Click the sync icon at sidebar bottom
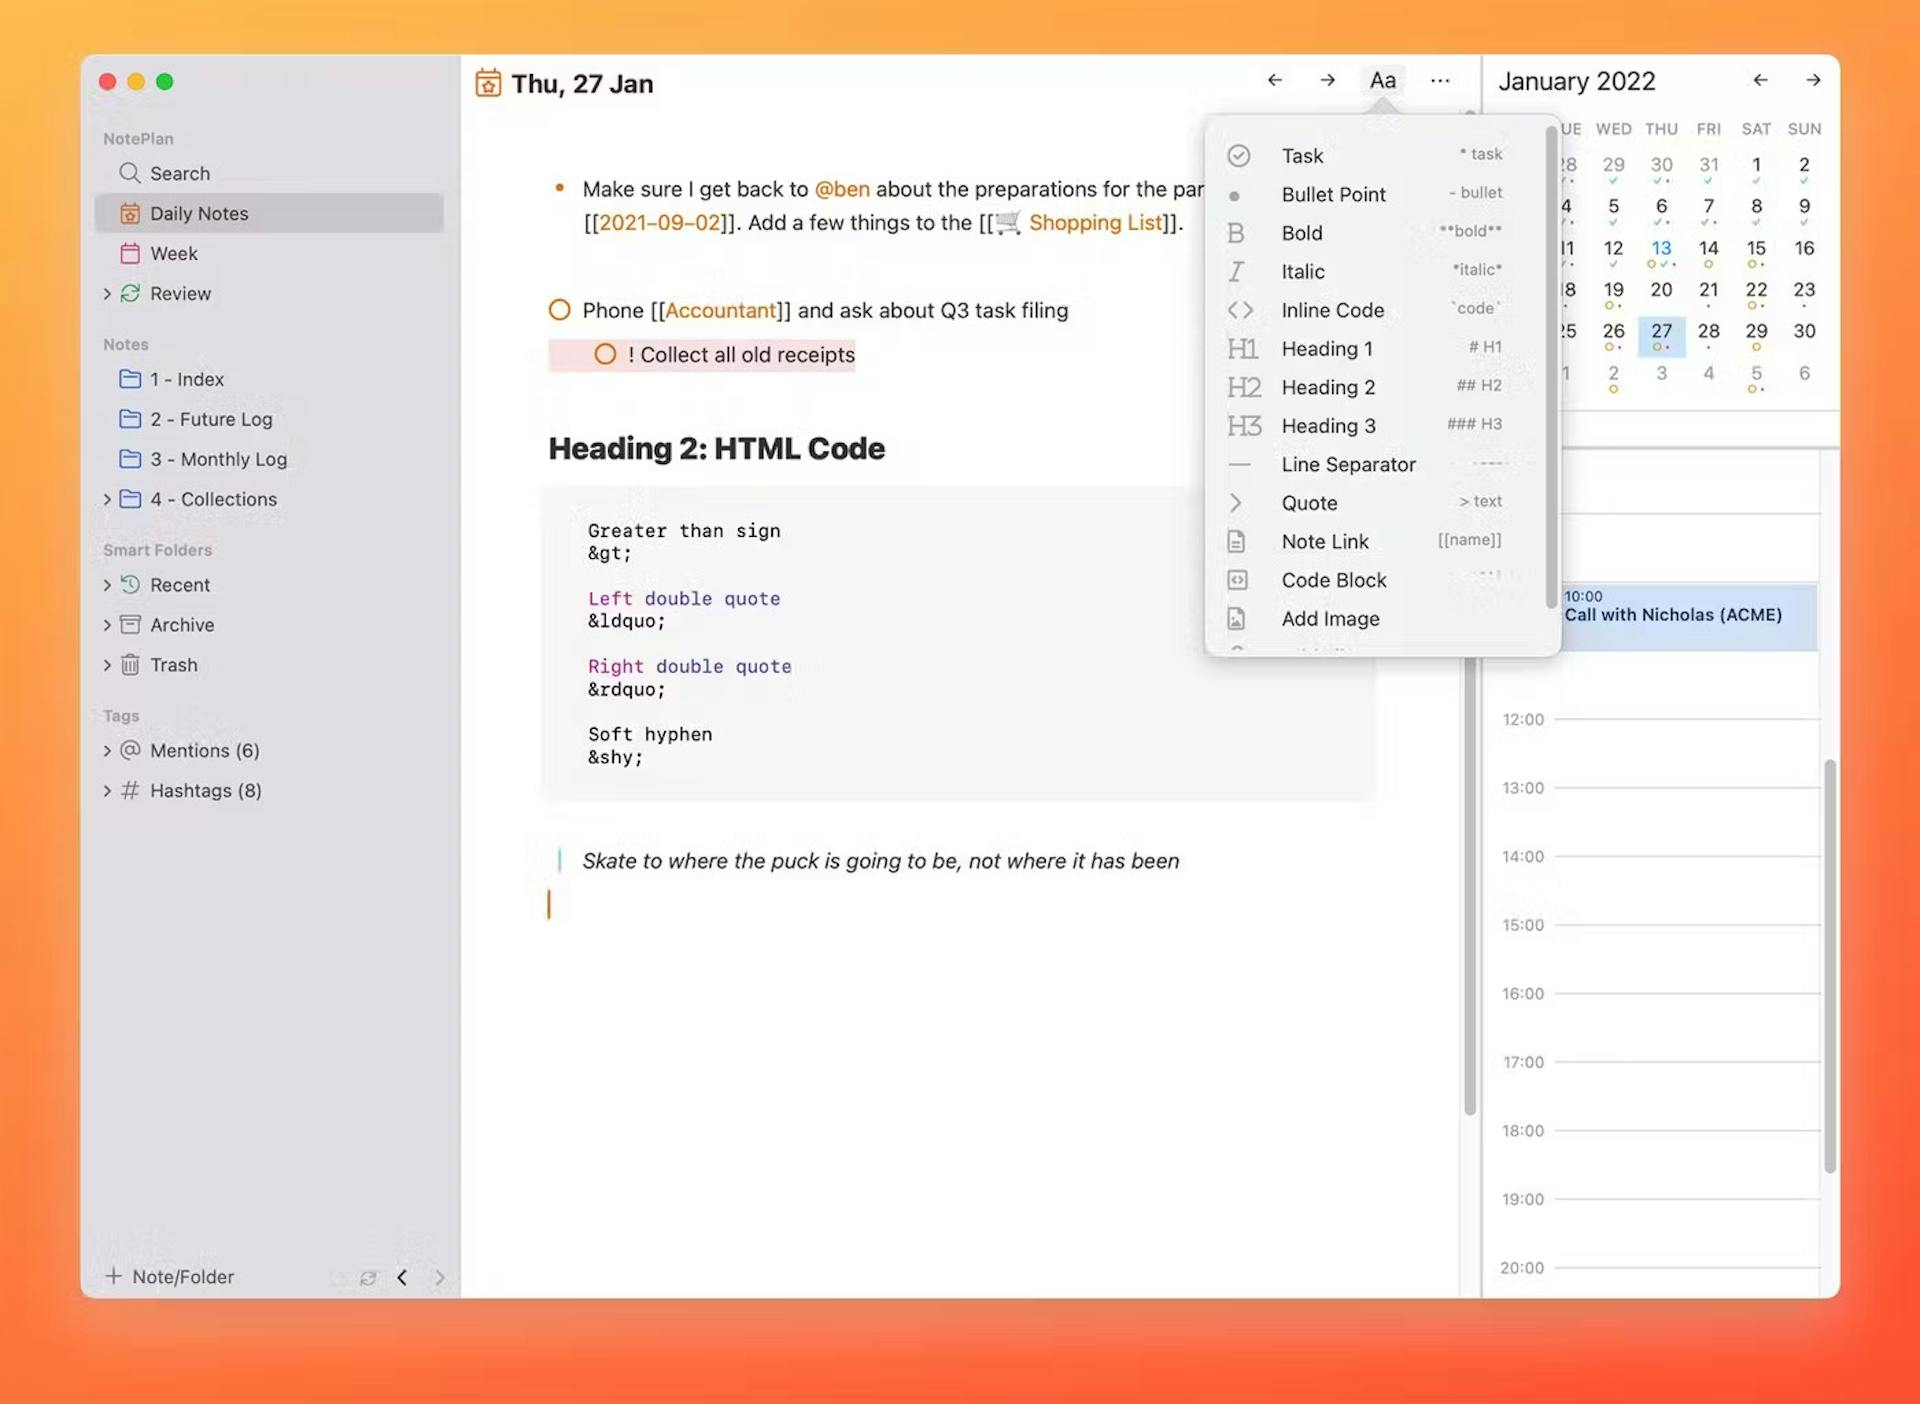 (x=368, y=1278)
